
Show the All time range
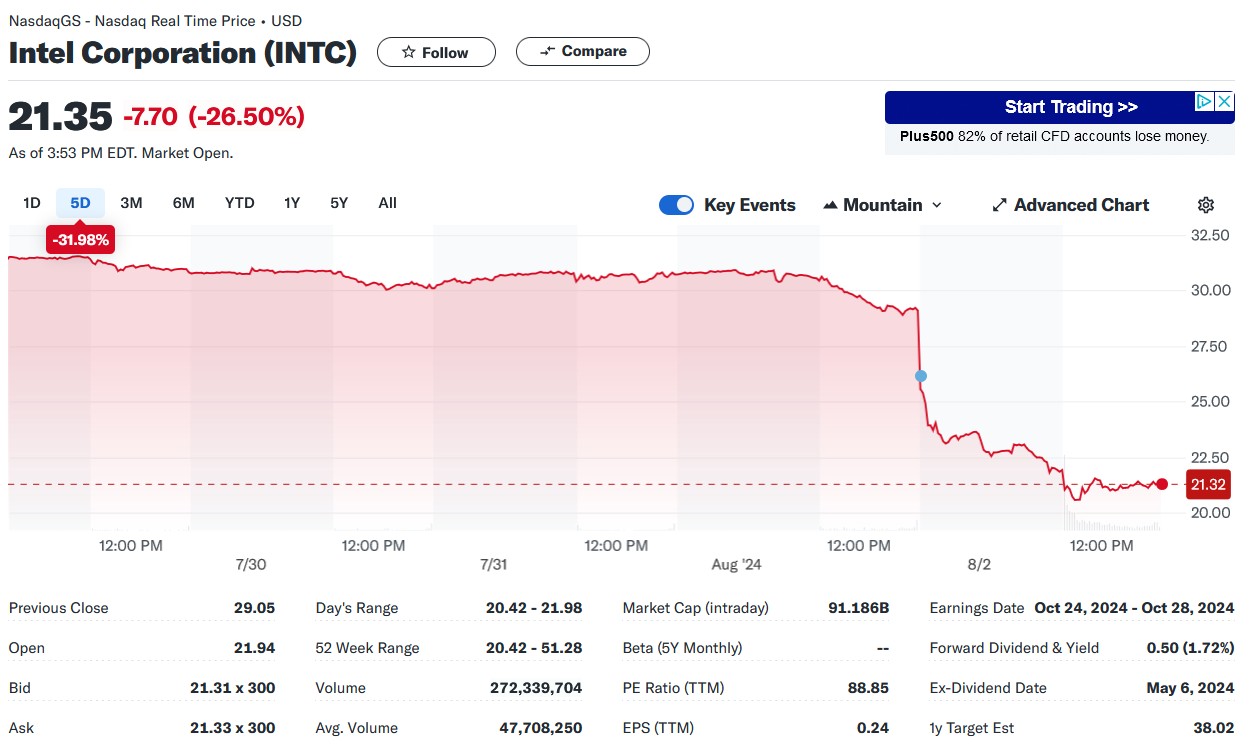[388, 203]
